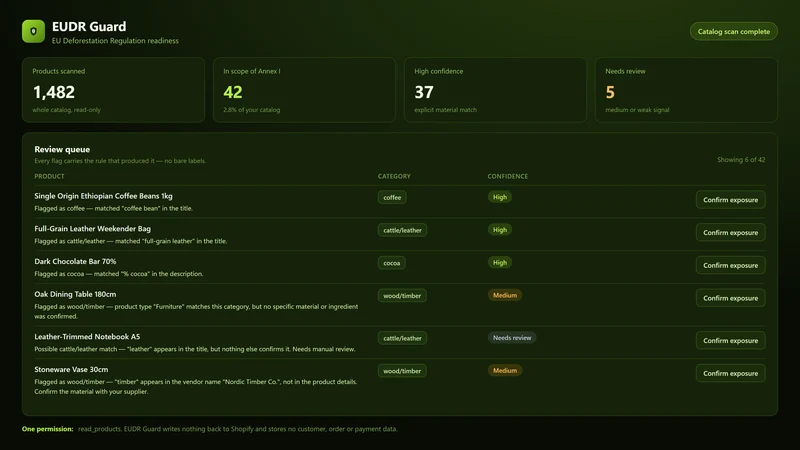Click Nordic Timber Co. vendor explanation text
The width and height of the screenshot is (800, 450).
[195, 387]
